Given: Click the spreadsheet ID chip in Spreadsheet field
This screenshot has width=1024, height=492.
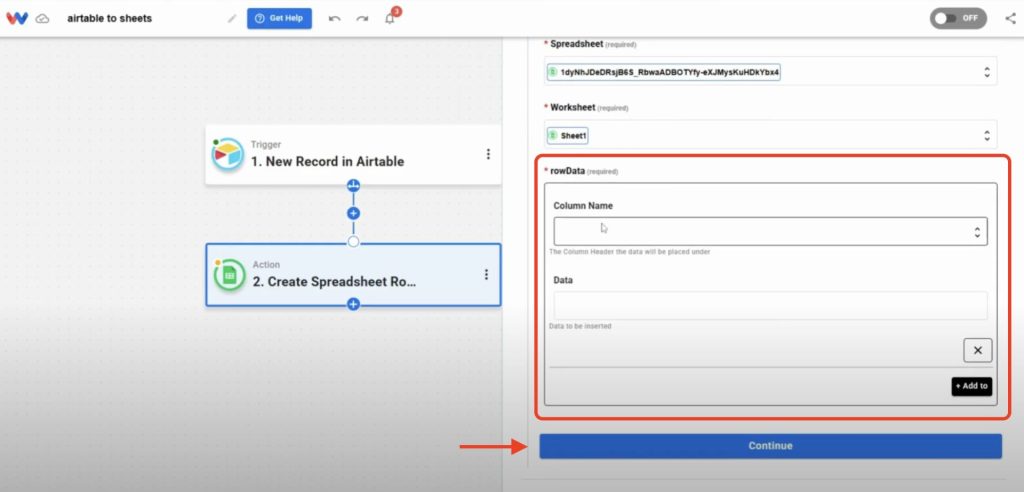Looking at the screenshot, I should (x=664, y=71).
